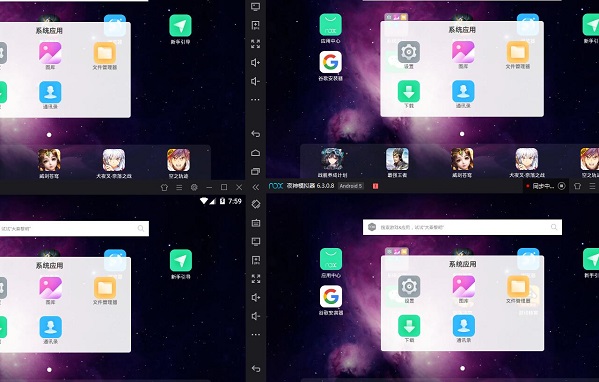Click search field with avatar icon

click(x=462, y=227)
